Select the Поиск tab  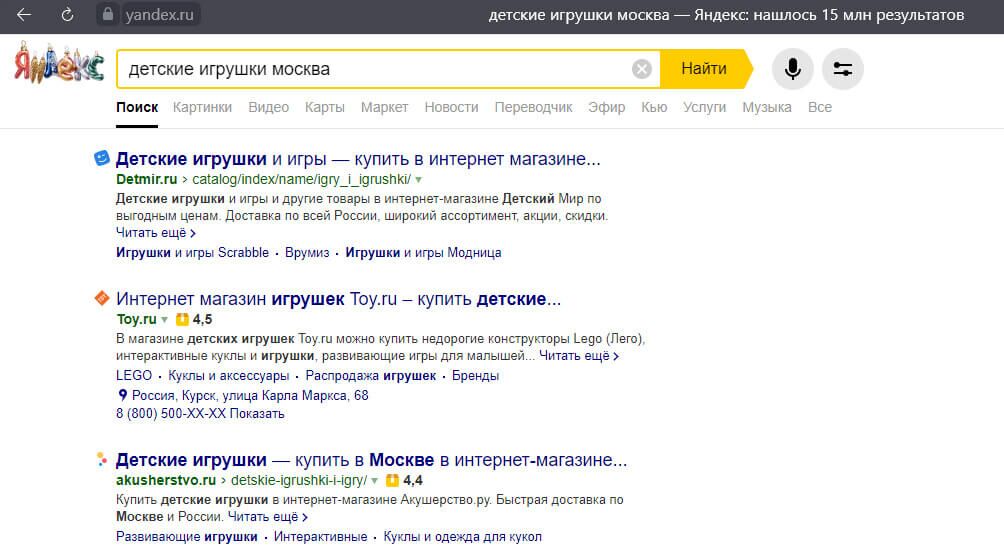pyautogui.click(x=137, y=107)
